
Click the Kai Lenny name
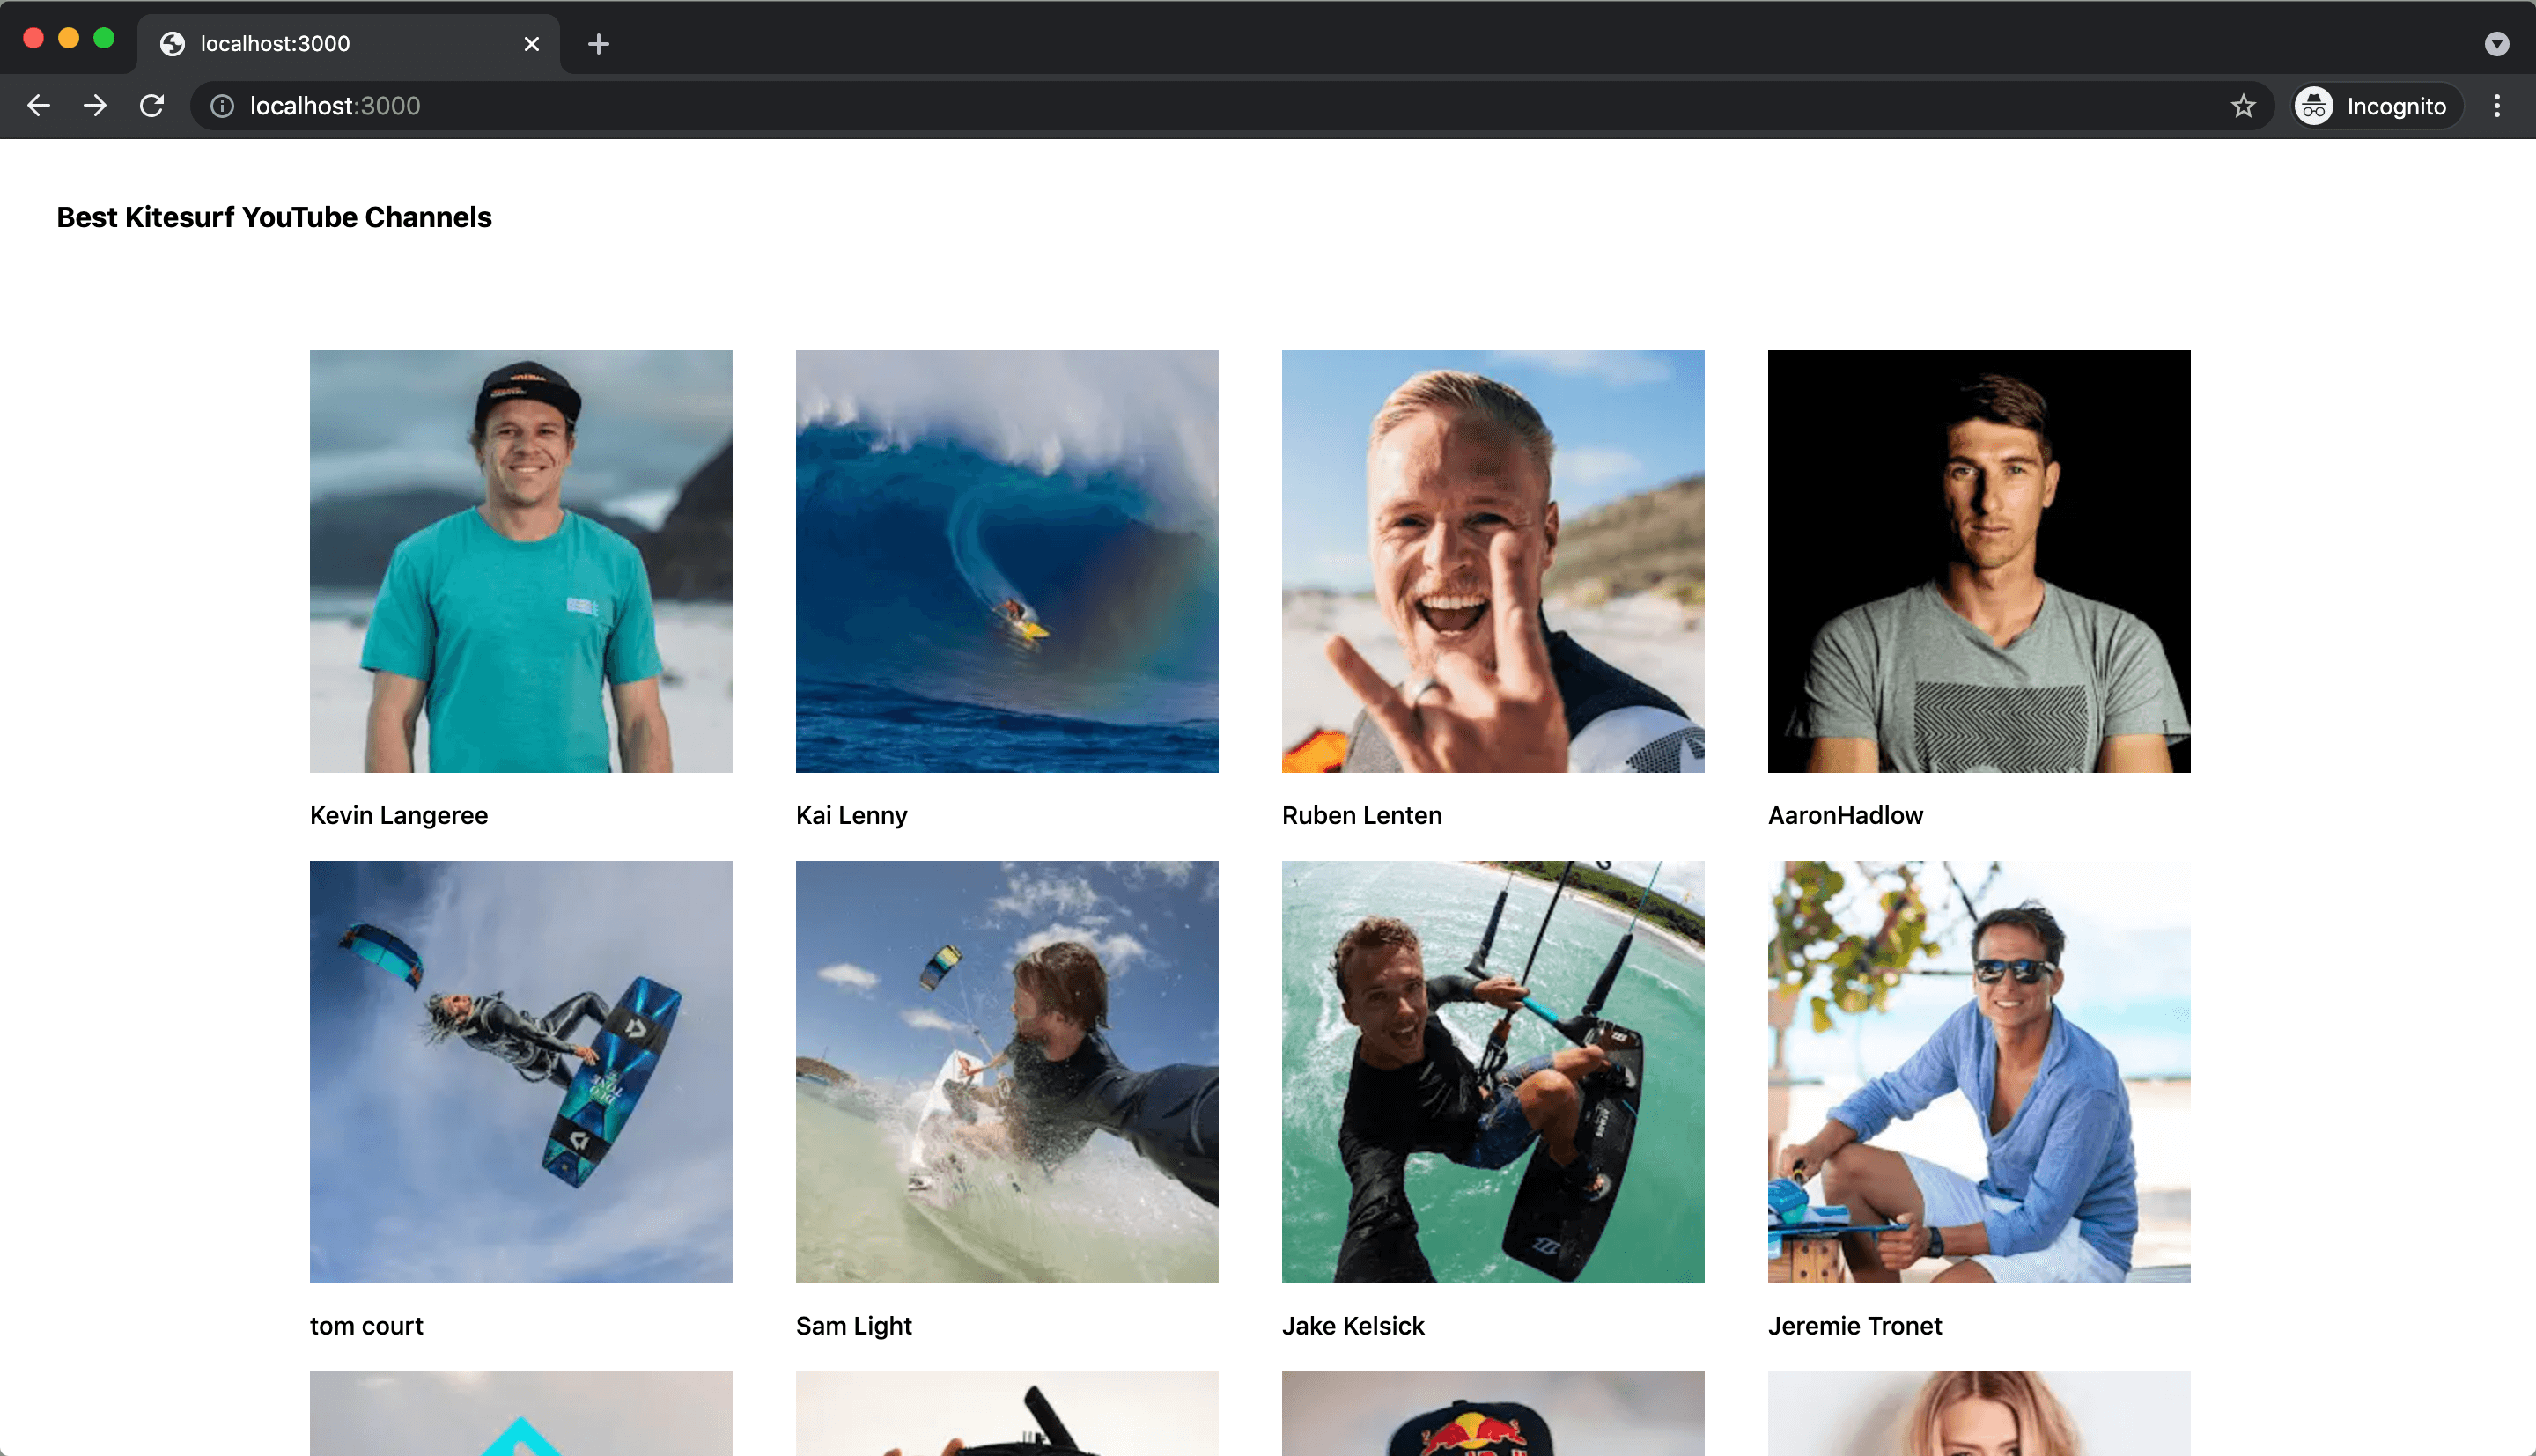pos(852,815)
